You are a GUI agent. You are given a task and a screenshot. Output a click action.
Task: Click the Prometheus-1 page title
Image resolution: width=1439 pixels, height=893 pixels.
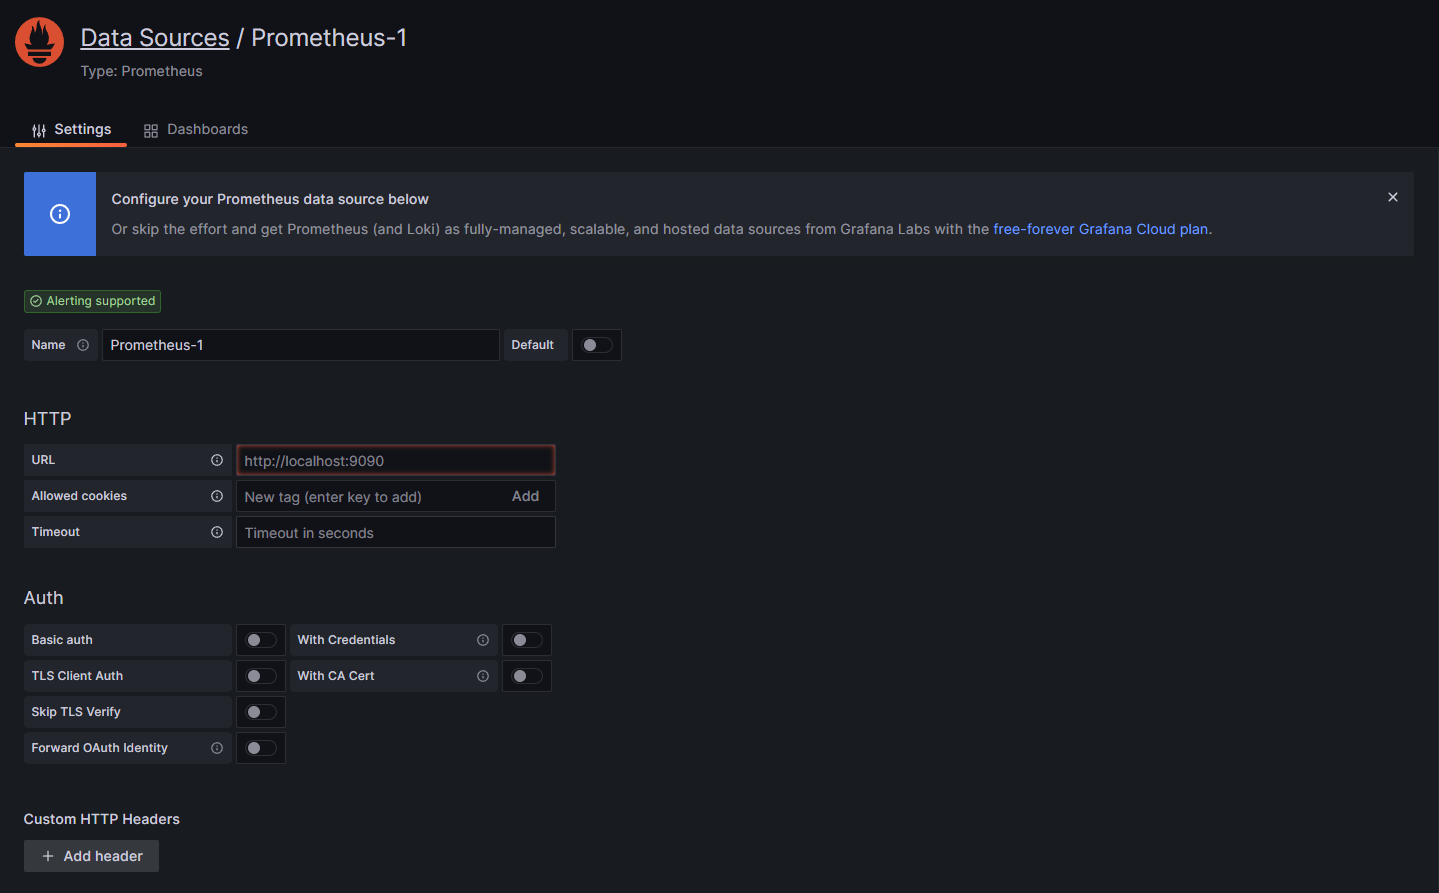coord(329,38)
